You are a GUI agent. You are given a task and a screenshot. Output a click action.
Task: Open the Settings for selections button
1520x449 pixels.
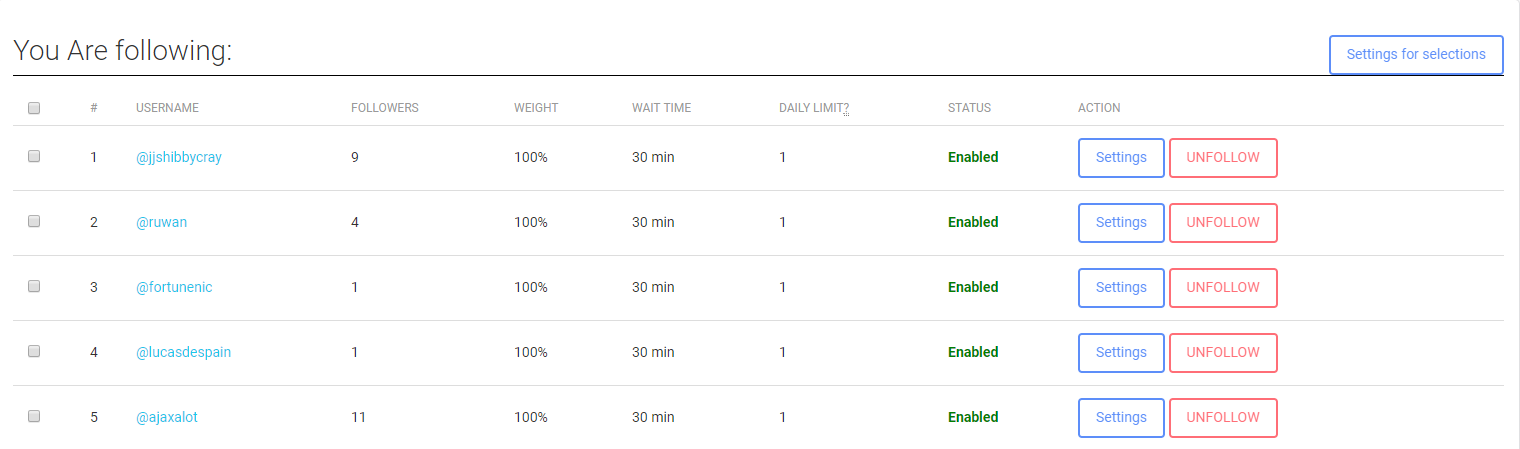tap(1416, 54)
